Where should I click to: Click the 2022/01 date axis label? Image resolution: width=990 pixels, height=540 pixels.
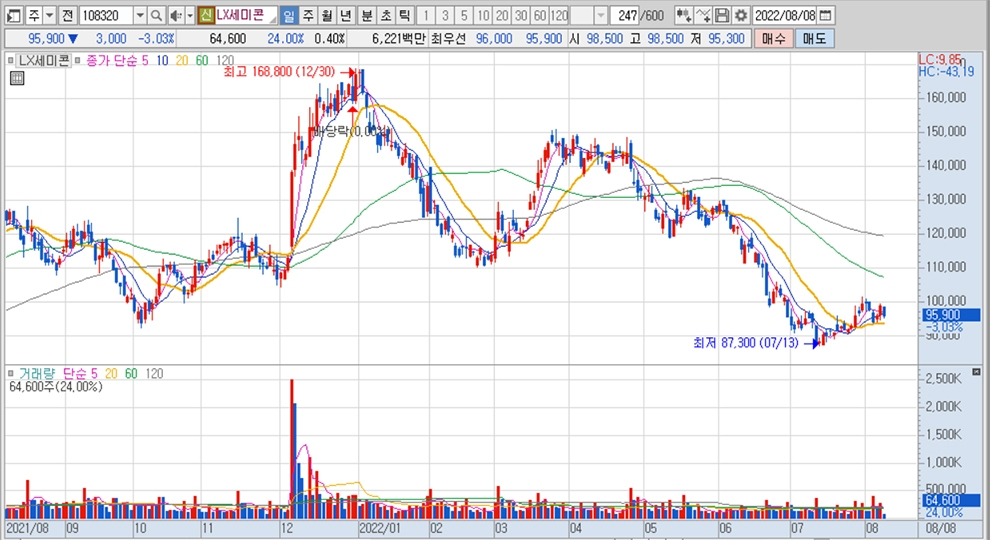click(x=379, y=528)
